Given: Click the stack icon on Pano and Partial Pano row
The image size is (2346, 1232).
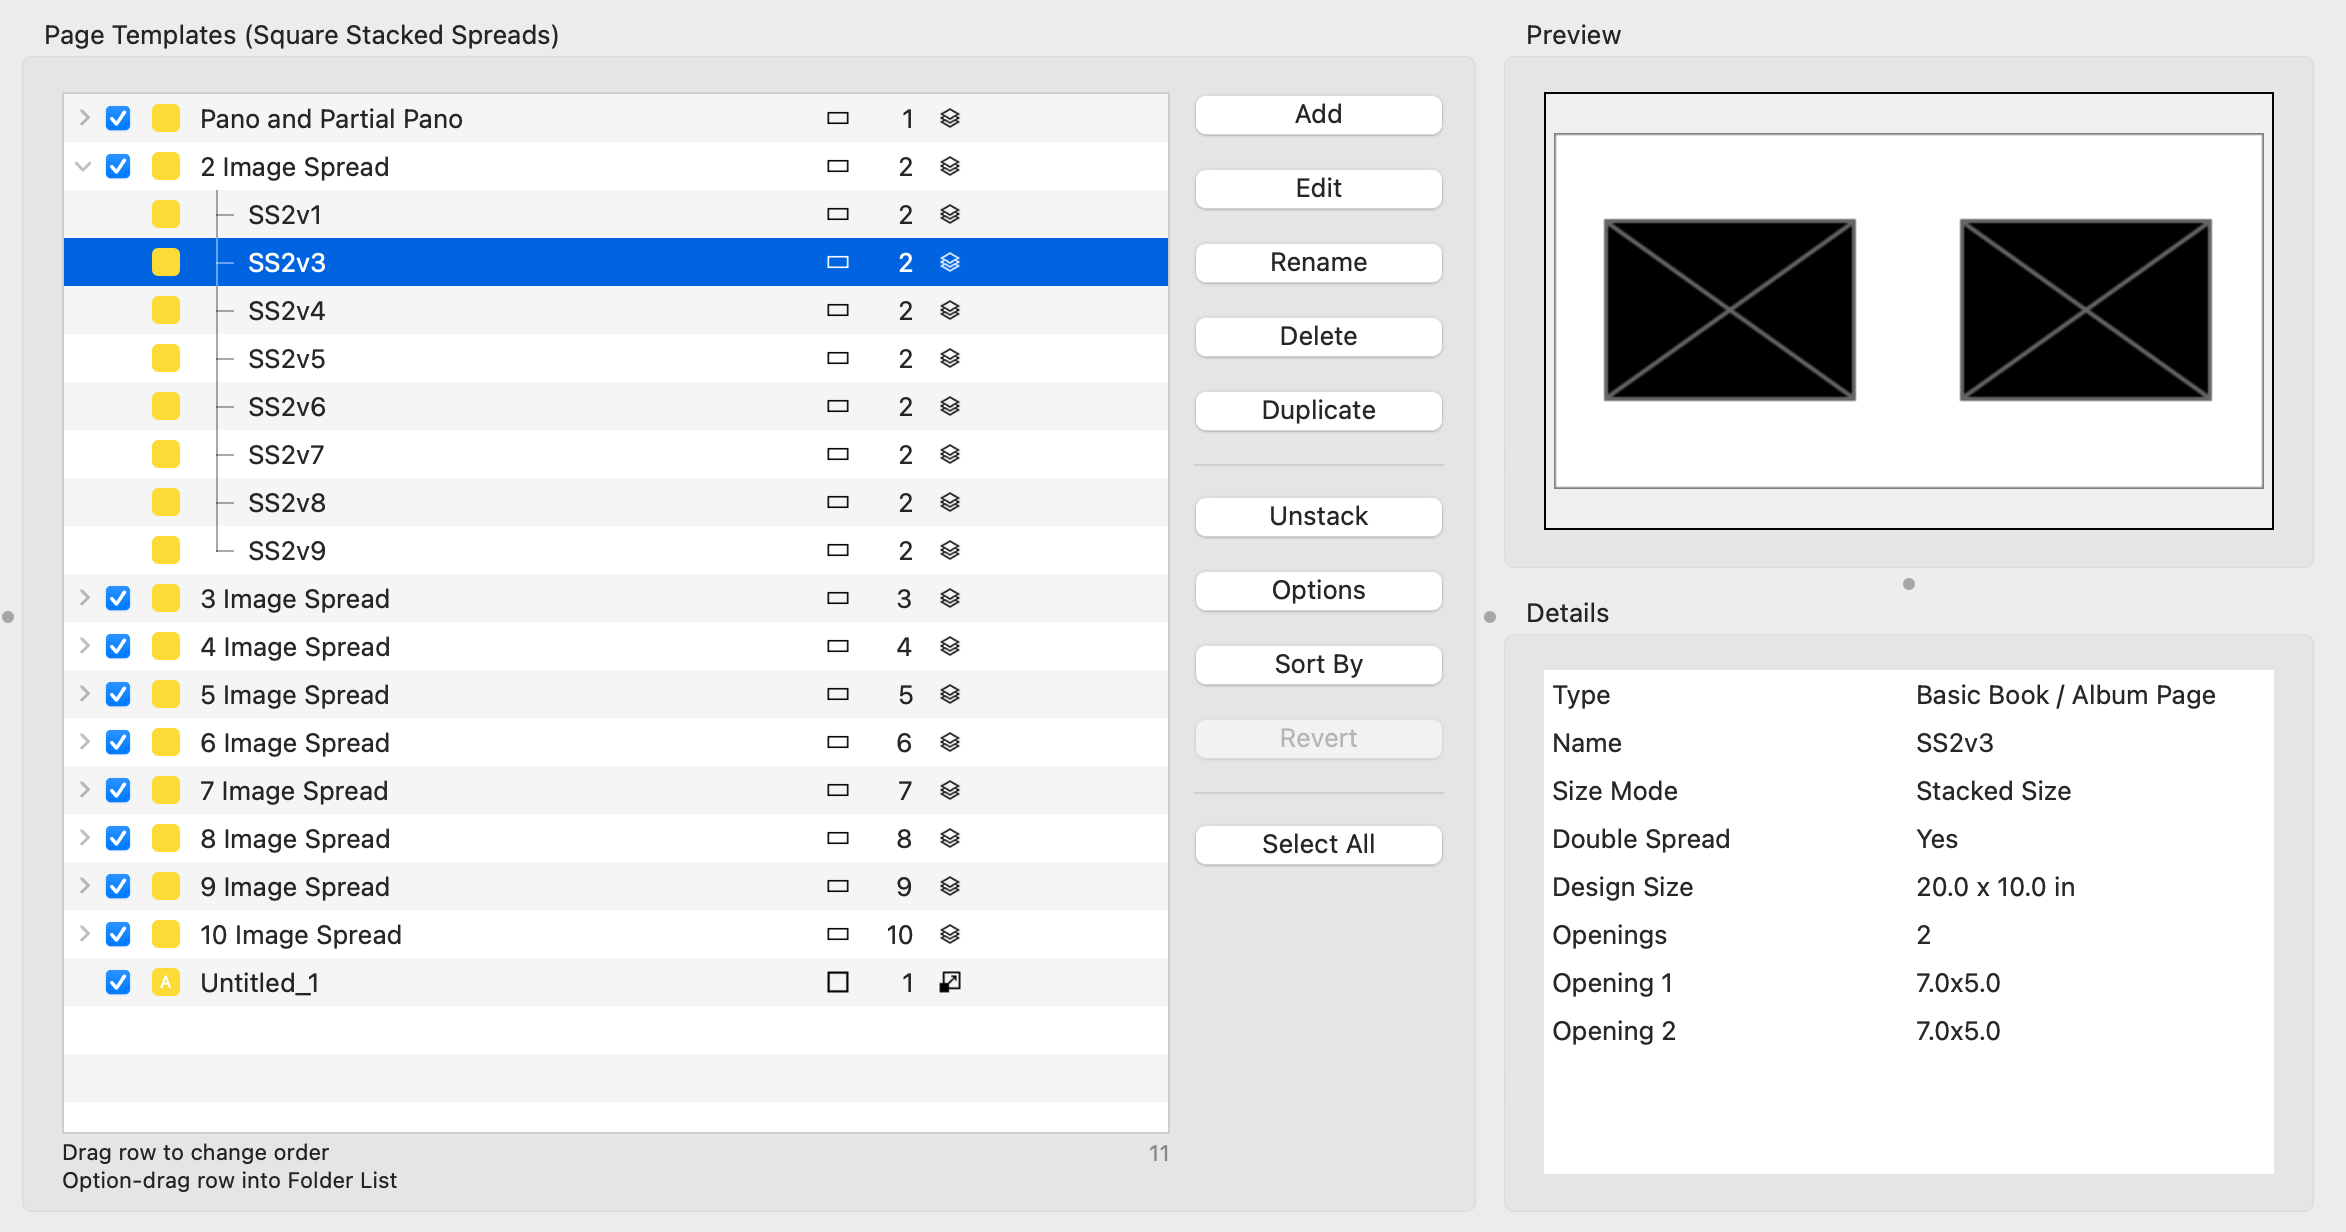Looking at the screenshot, I should 950,118.
